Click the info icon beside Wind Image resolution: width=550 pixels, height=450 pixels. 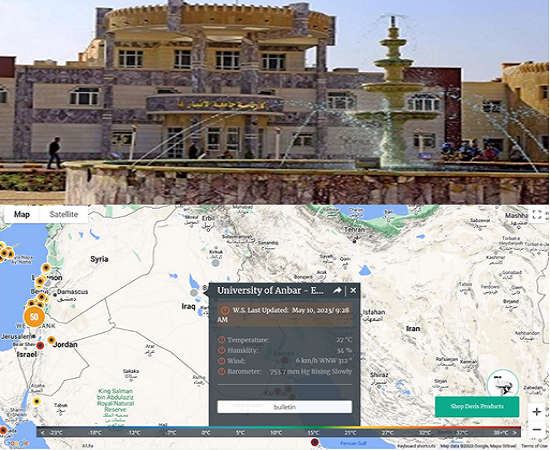pyautogui.click(x=221, y=361)
